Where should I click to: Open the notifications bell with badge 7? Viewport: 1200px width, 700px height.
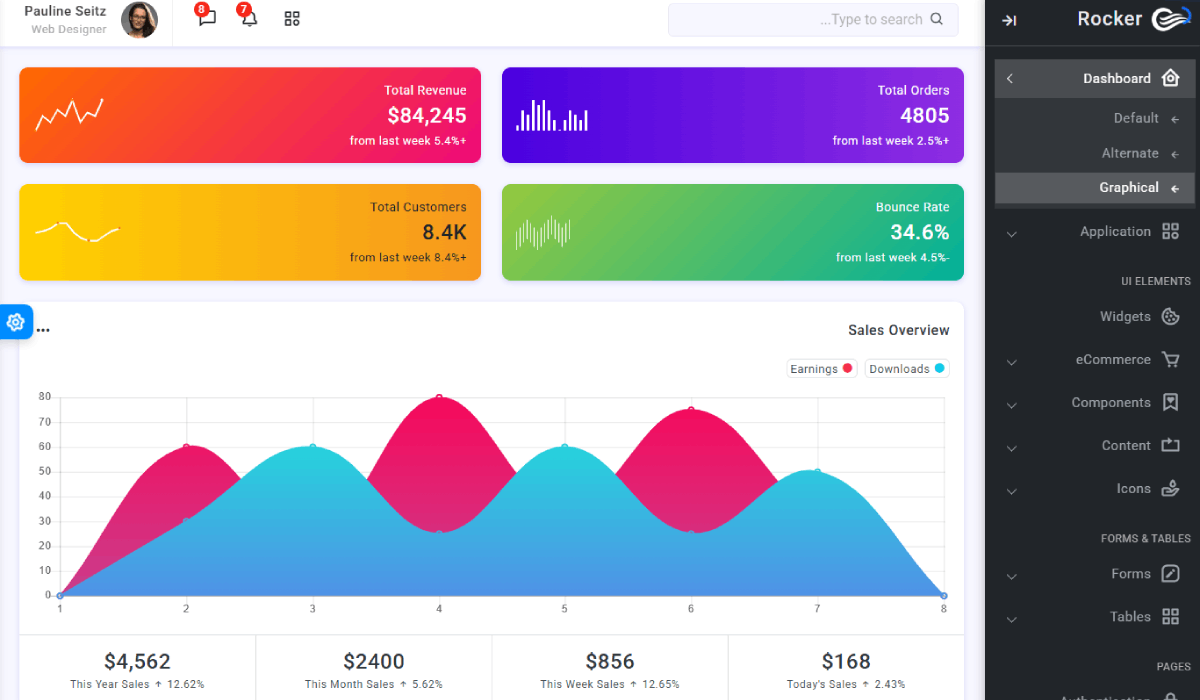click(248, 18)
